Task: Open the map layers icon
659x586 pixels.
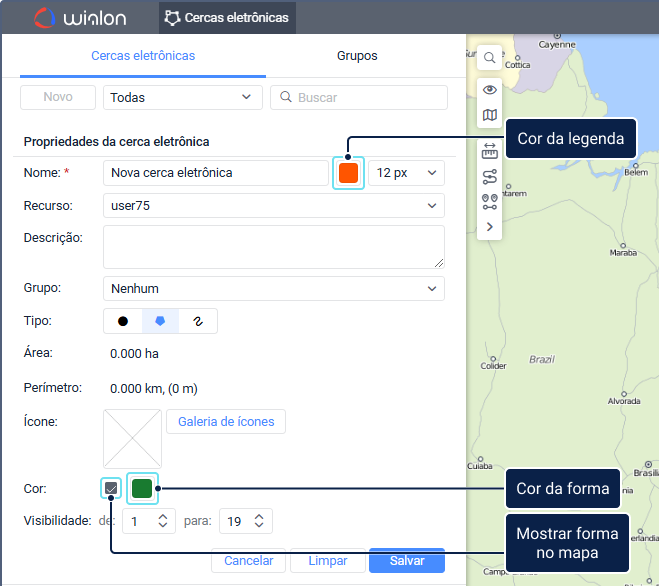Action: coord(489,116)
